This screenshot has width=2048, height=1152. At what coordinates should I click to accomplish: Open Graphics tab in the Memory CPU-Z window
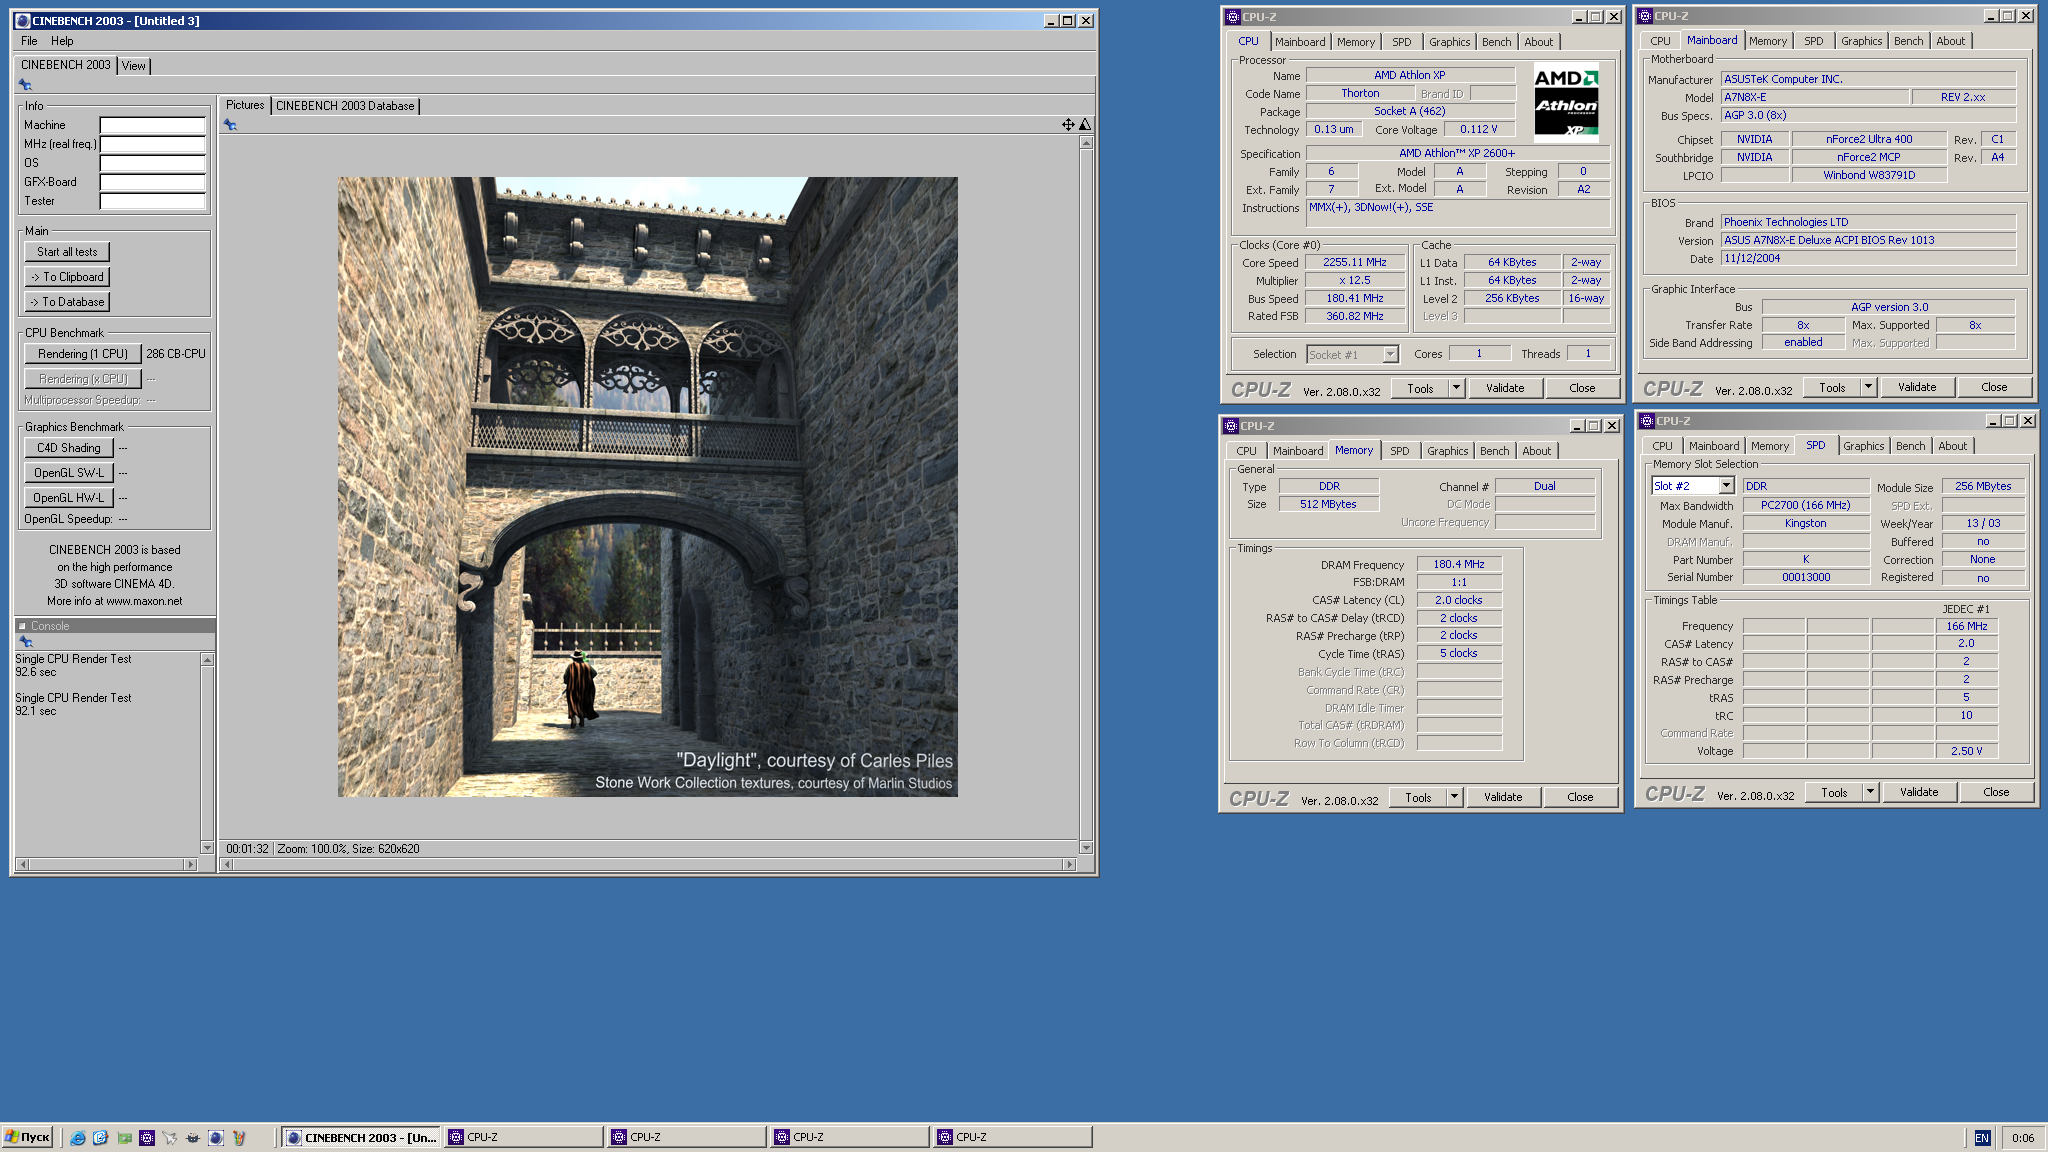(x=1448, y=451)
